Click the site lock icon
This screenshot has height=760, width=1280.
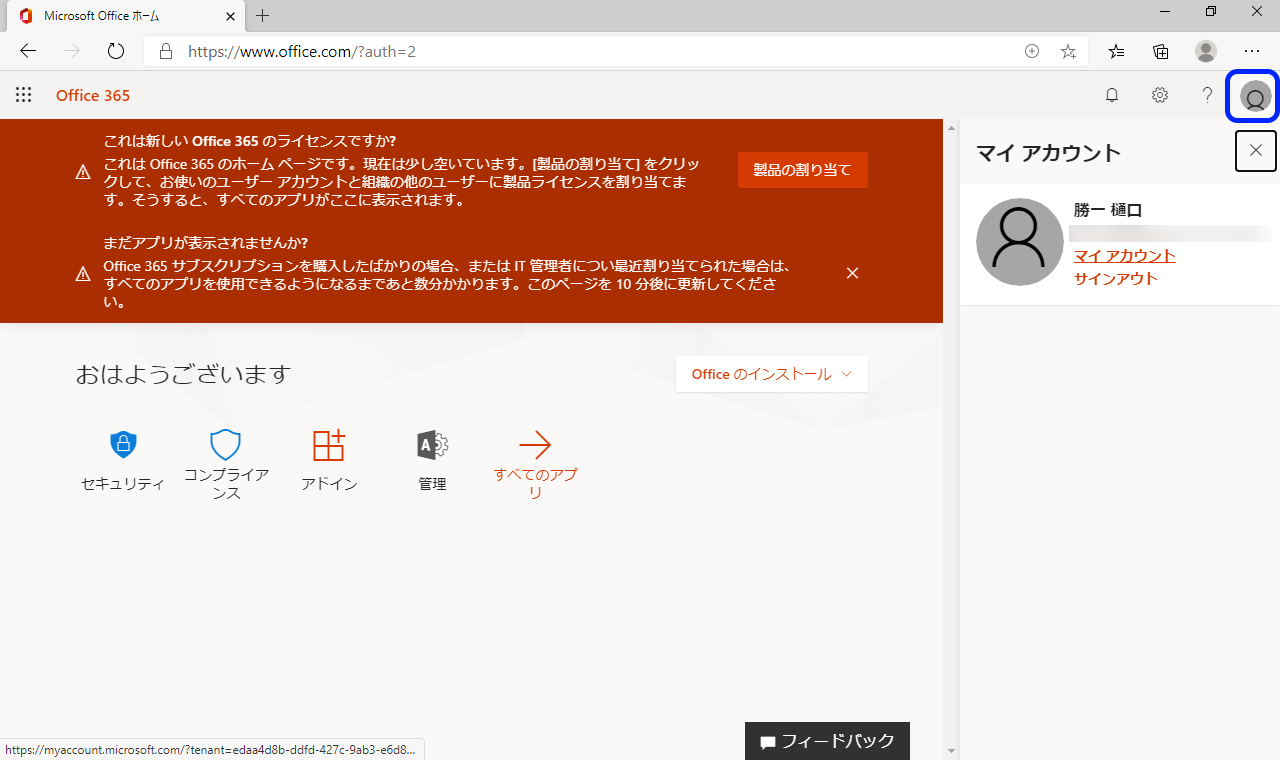click(x=166, y=51)
